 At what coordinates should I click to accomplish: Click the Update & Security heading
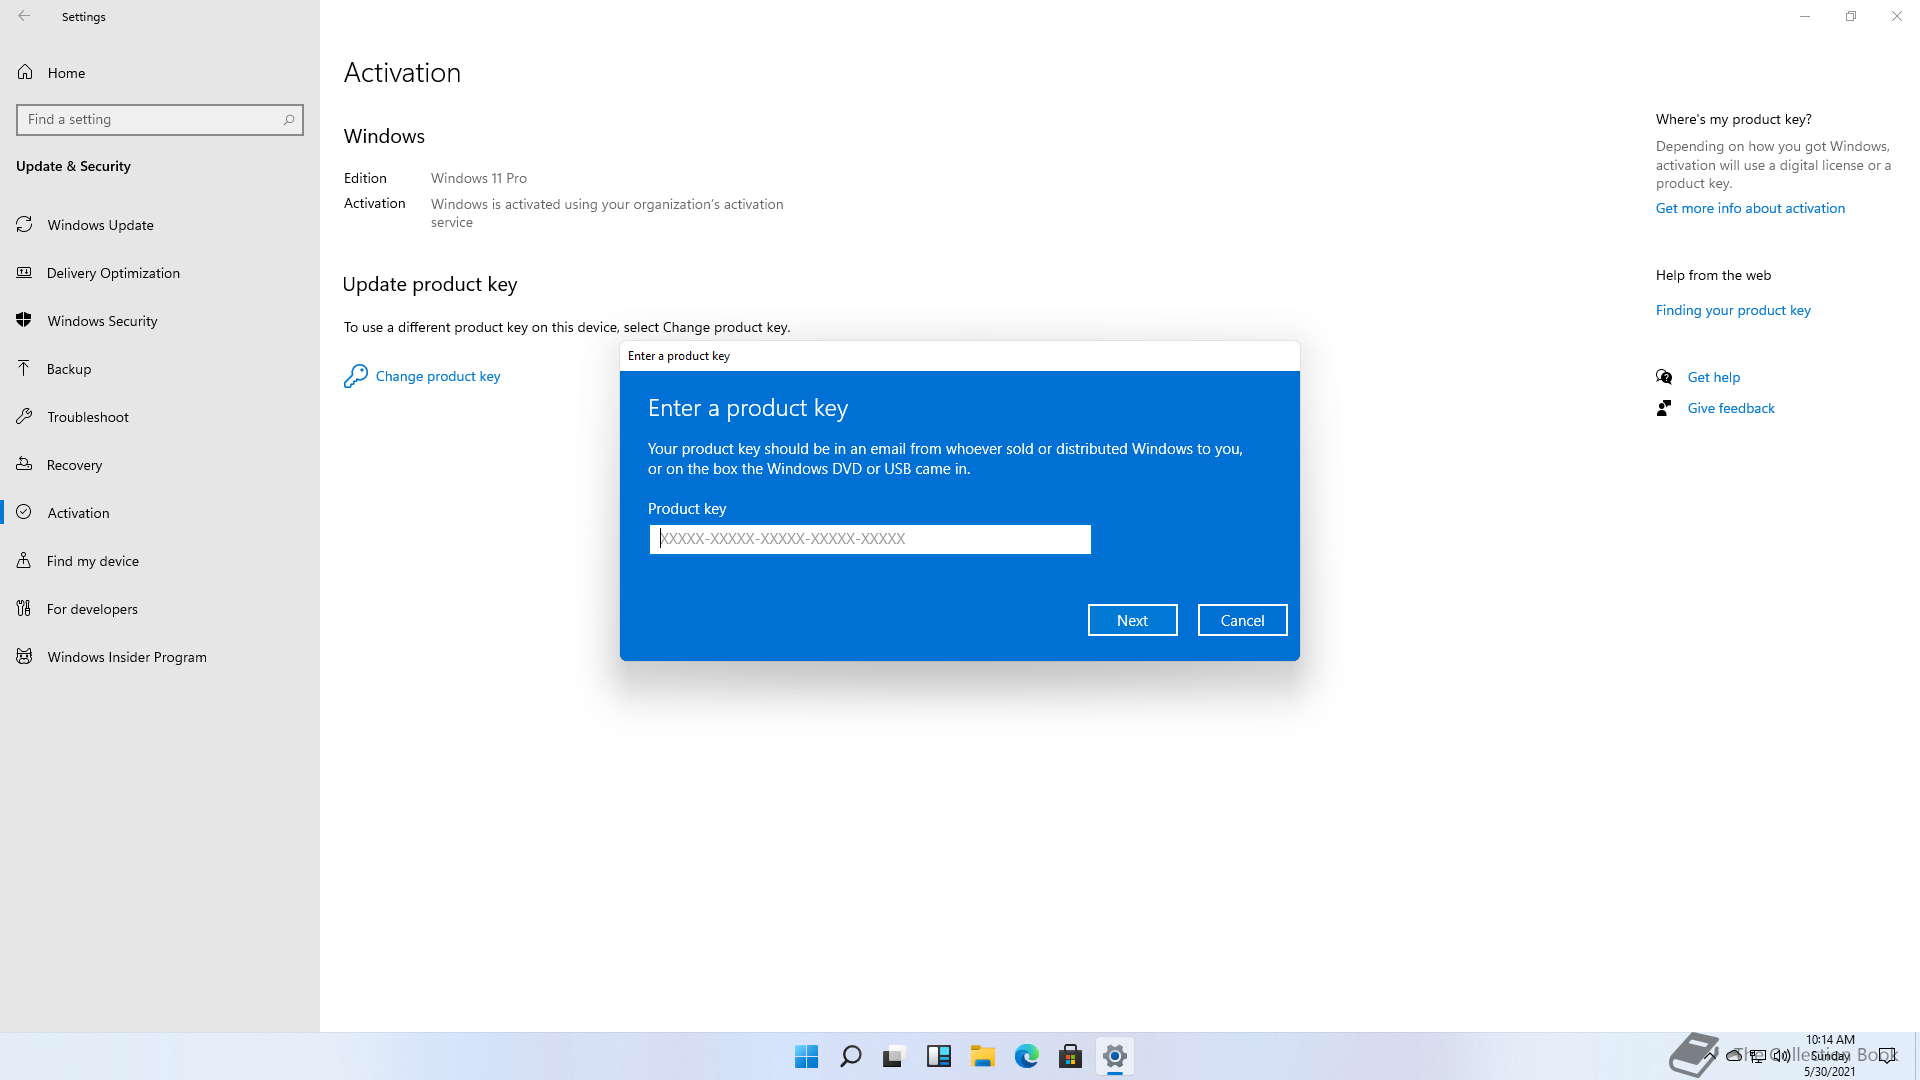tap(73, 166)
